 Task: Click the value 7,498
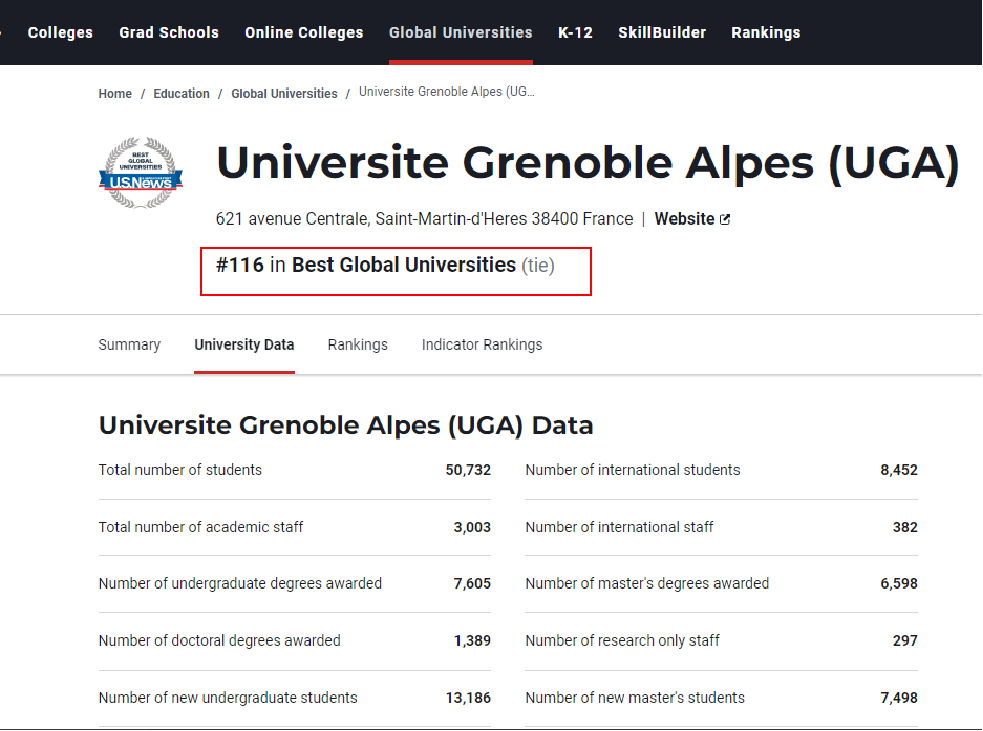pos(899,698)
